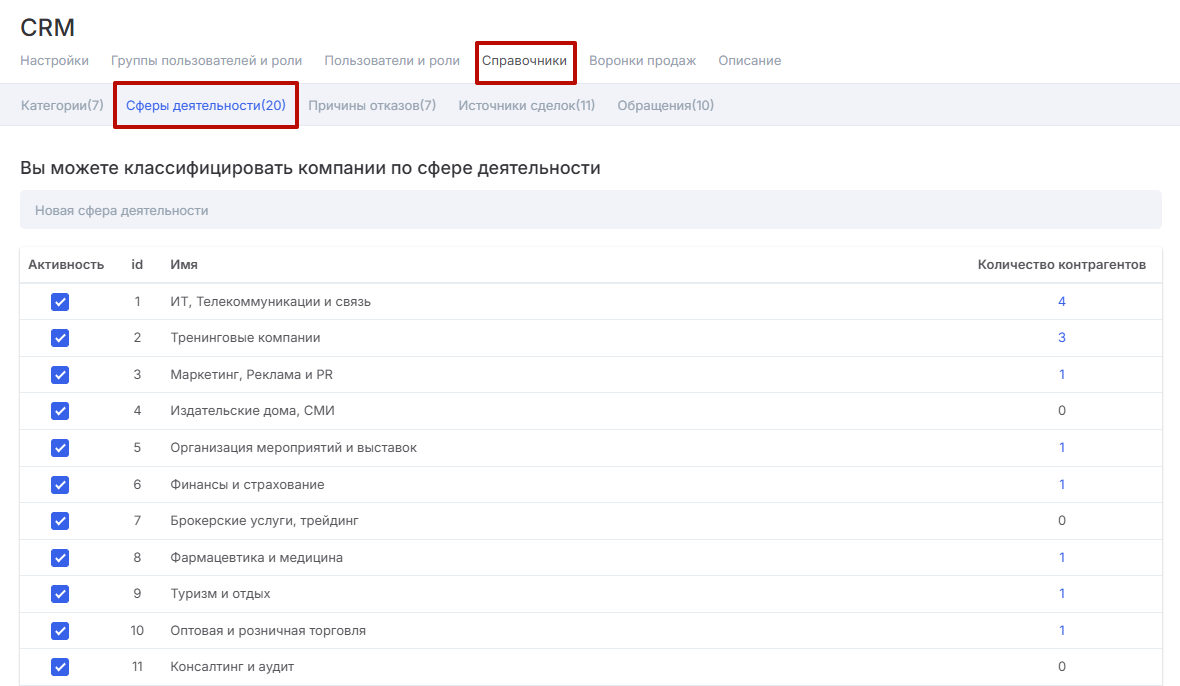Open counterparty count link for Фармацевтика и медицина
Screen dimensions: 1180x686
tap(1061, 558)
